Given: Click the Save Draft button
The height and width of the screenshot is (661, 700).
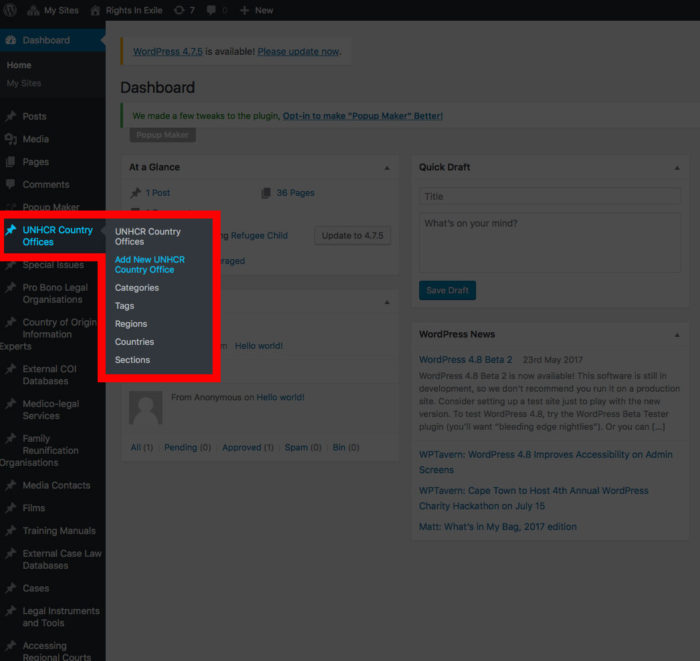Looking at the screenshot, I should [x=447, y=291].
